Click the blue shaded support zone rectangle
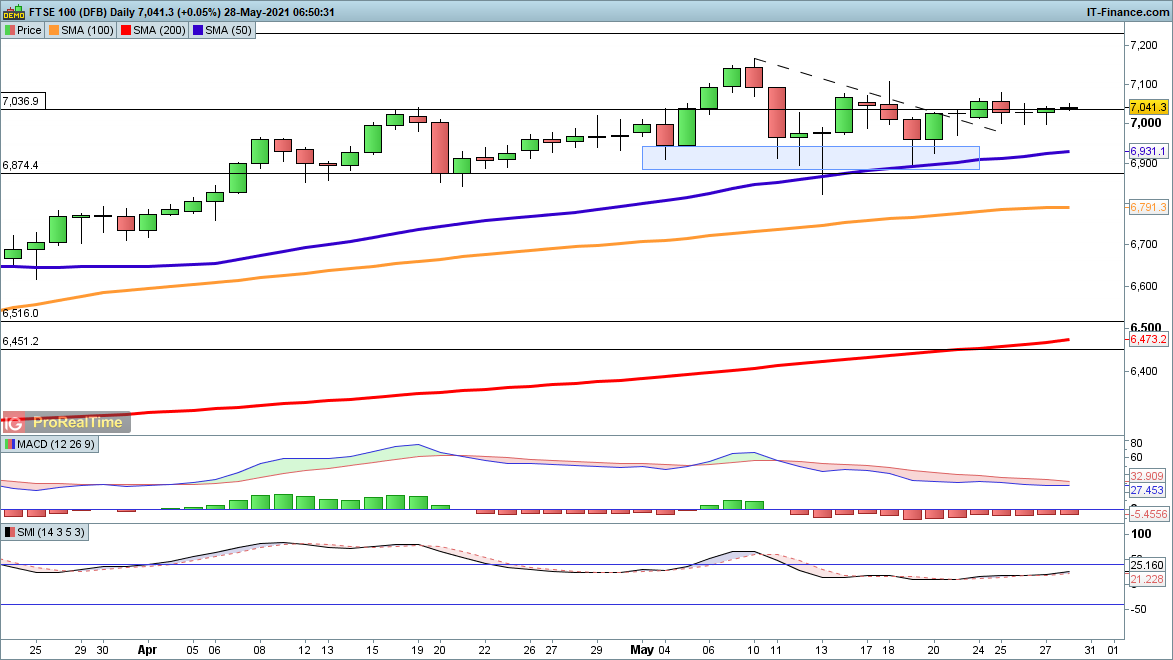This screenshot has height=660, width=1173. point(810,157)
